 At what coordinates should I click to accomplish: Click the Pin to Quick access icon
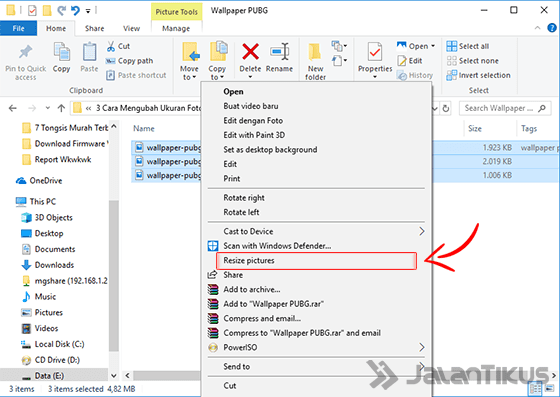click(x=26, y=52)
